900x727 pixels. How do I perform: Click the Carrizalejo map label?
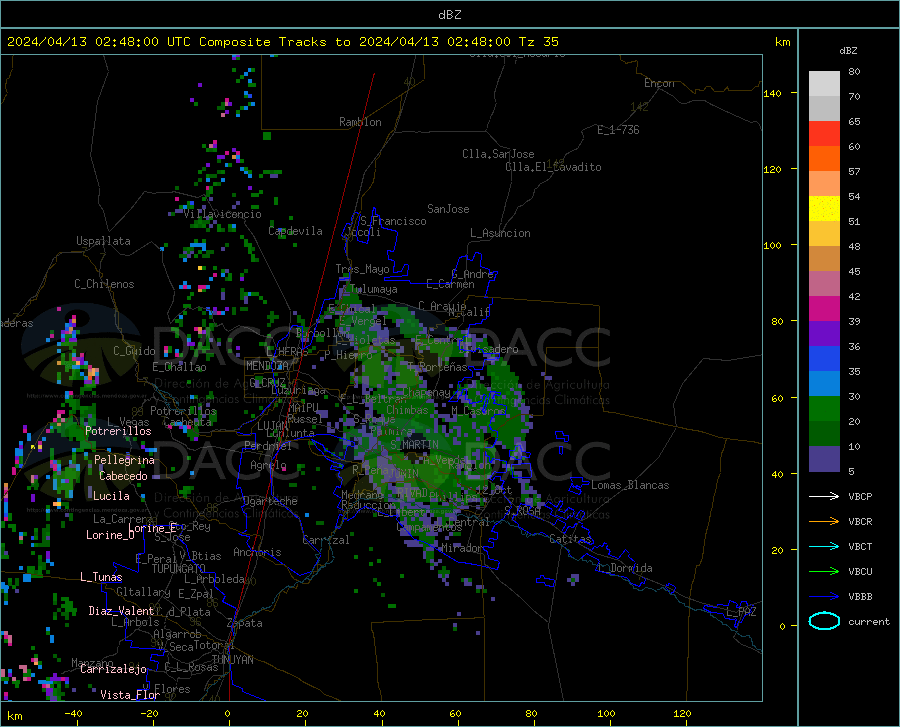[114, 669]
